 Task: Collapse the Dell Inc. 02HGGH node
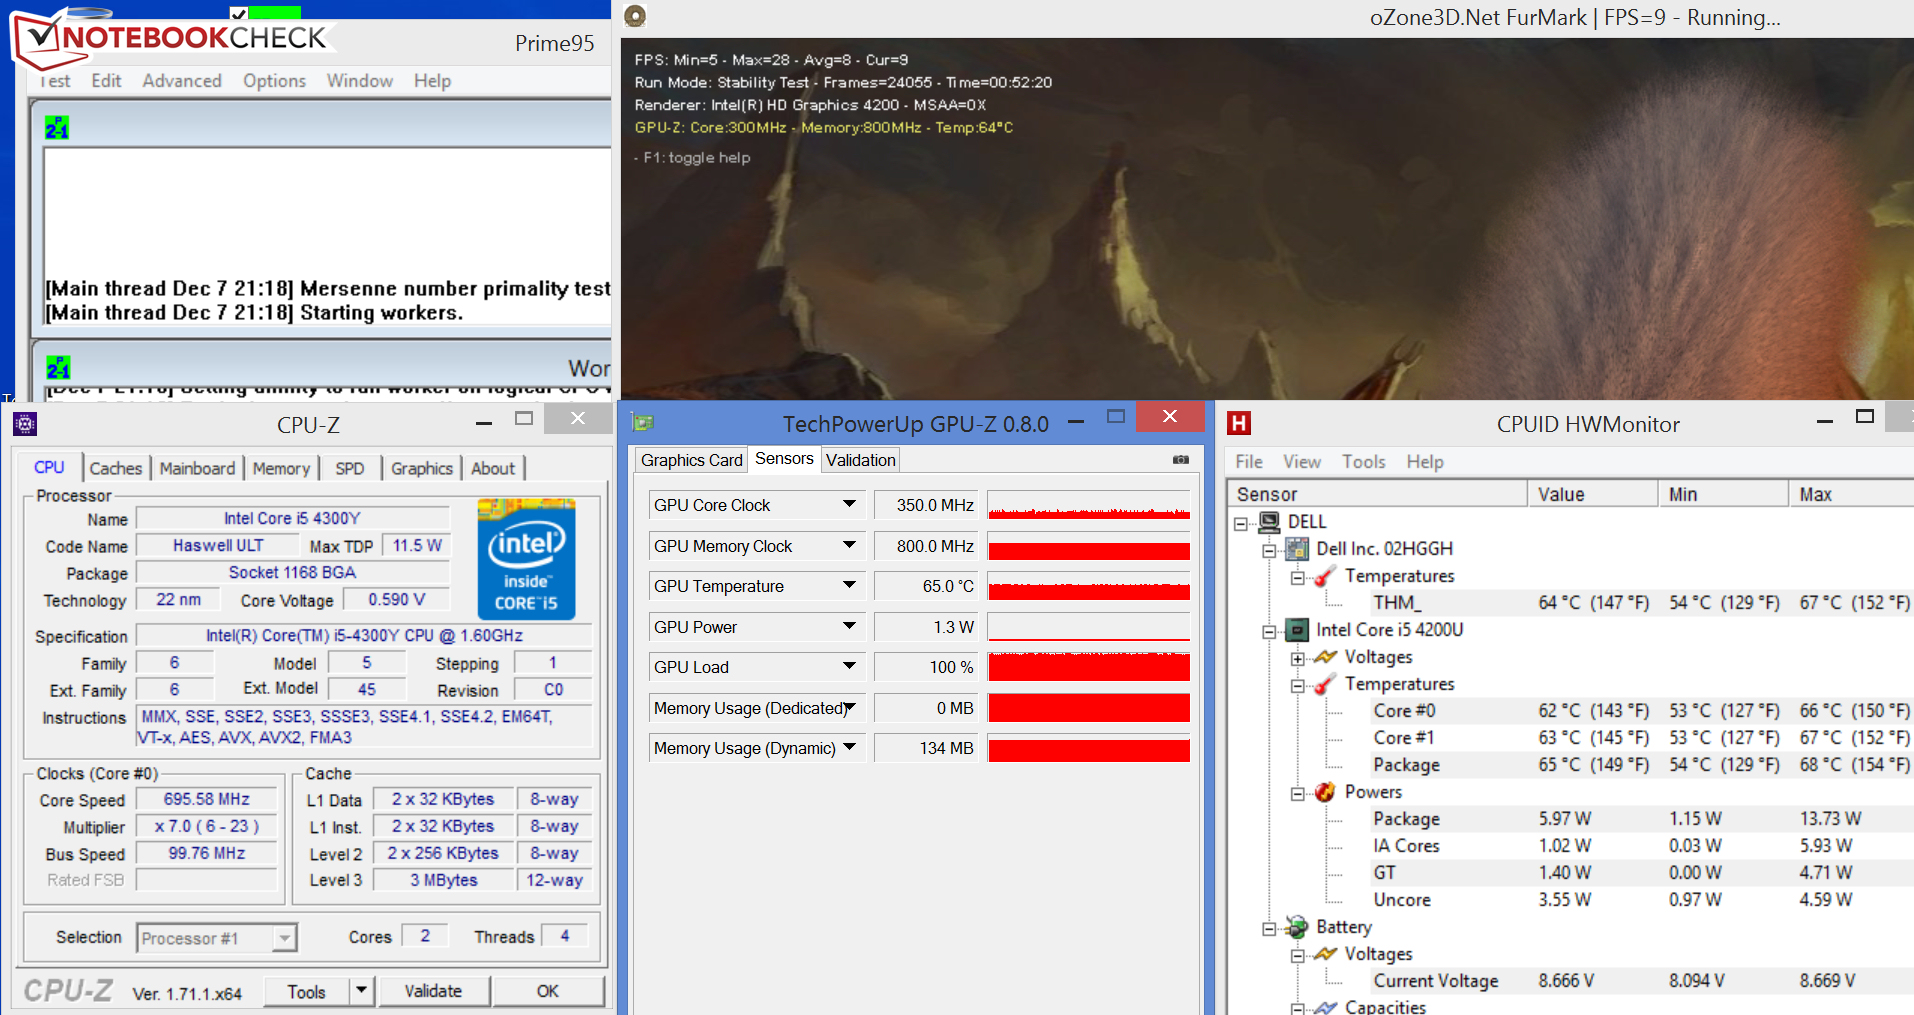point(1269,550)
